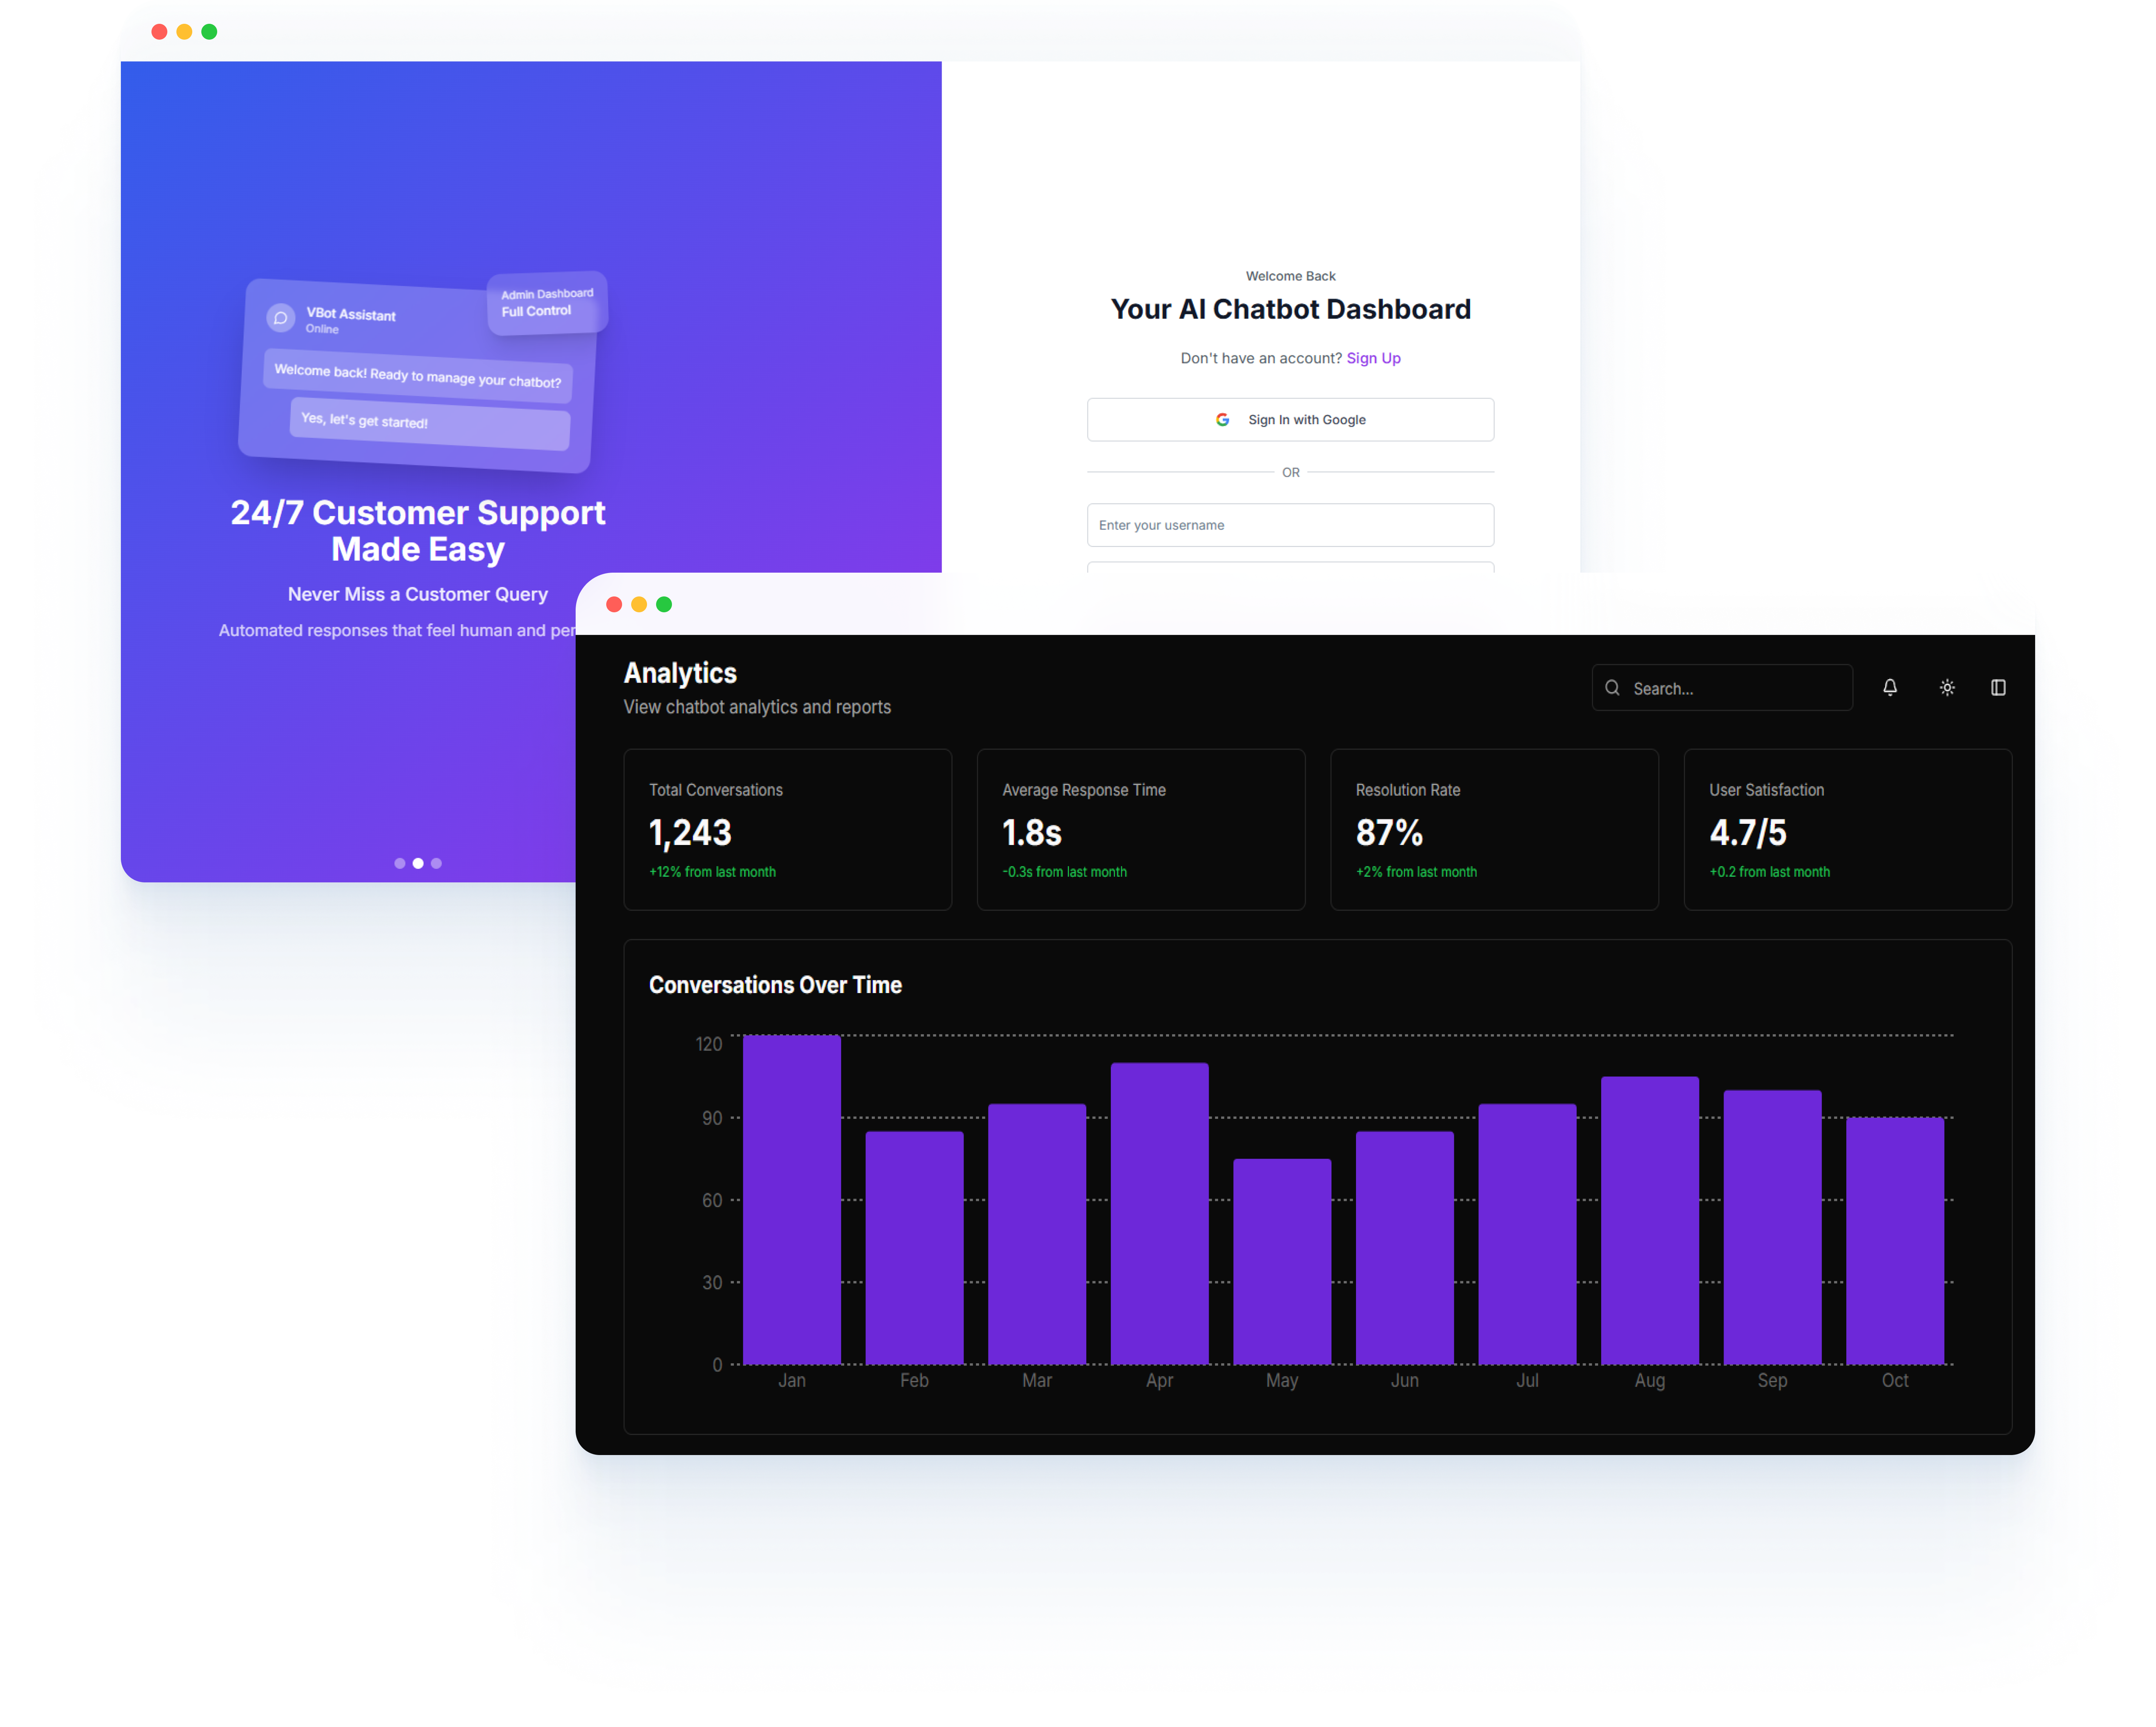Minimize the login window with the yellow dot
The image size is (2156, 1727).
pos(184,32)
